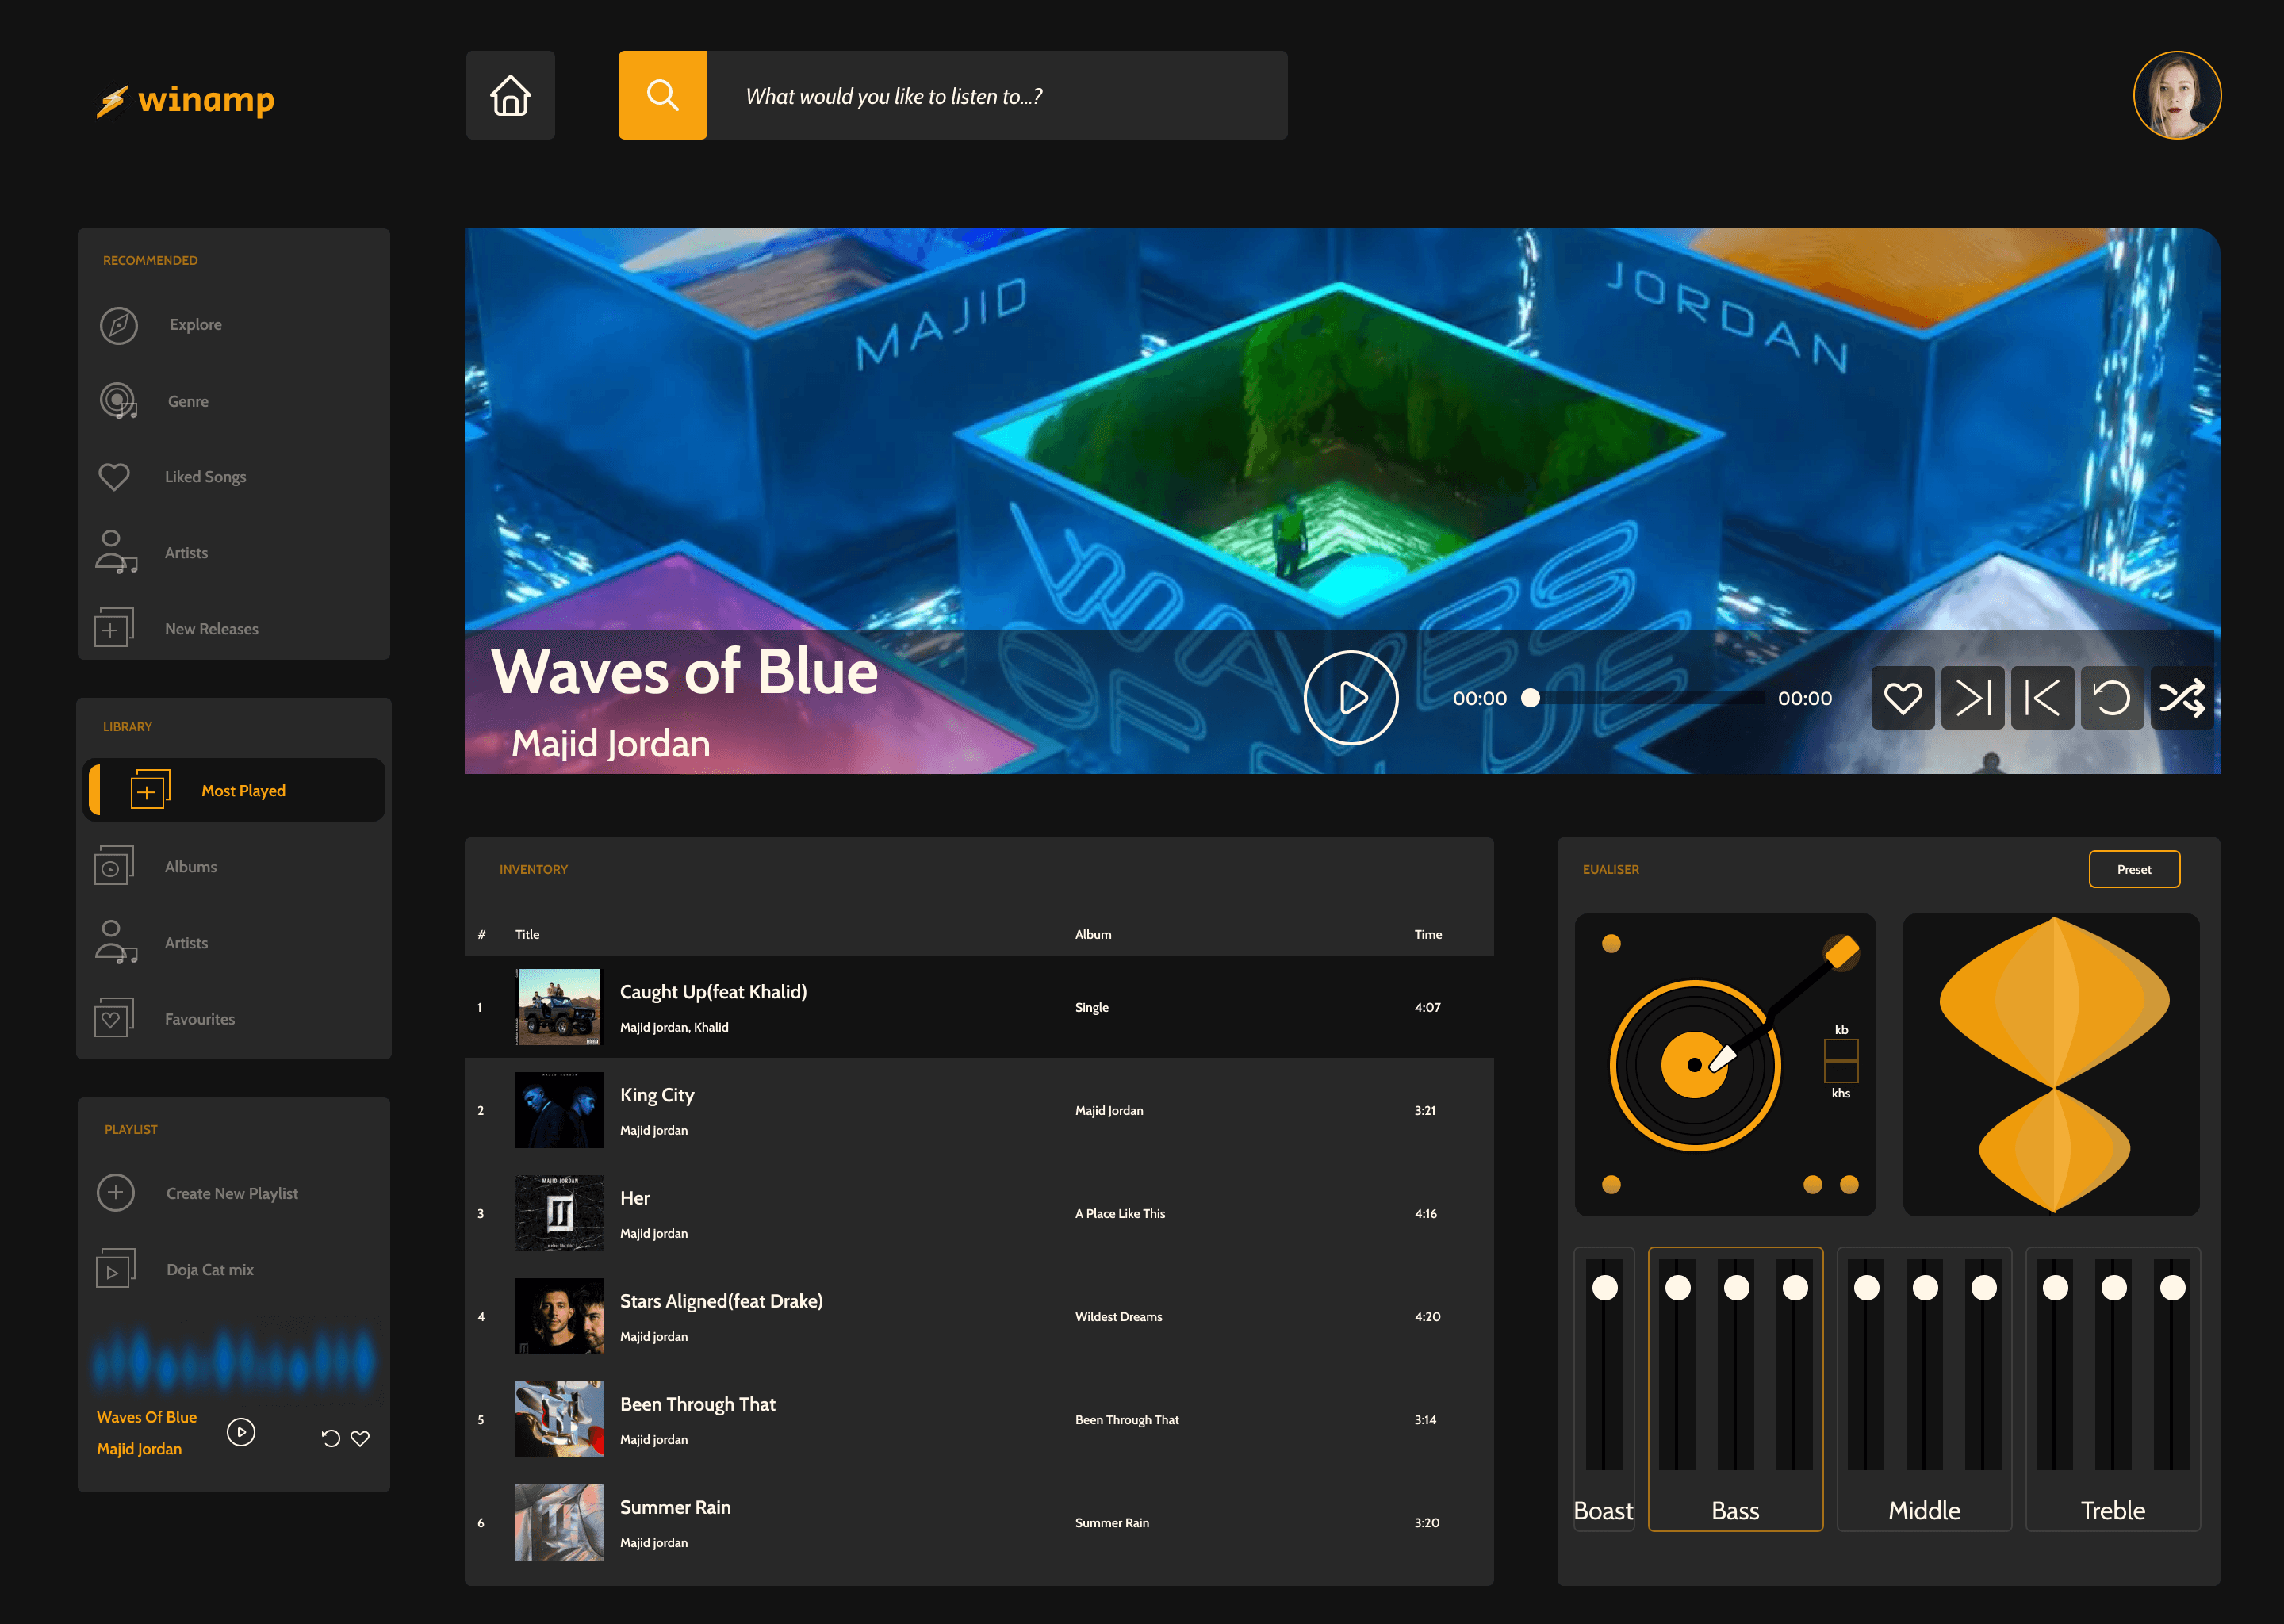Select the Middle equalizer group label
Image resolution: width=2284 pixels, height=1624 pixels.
(1924, 1510)
